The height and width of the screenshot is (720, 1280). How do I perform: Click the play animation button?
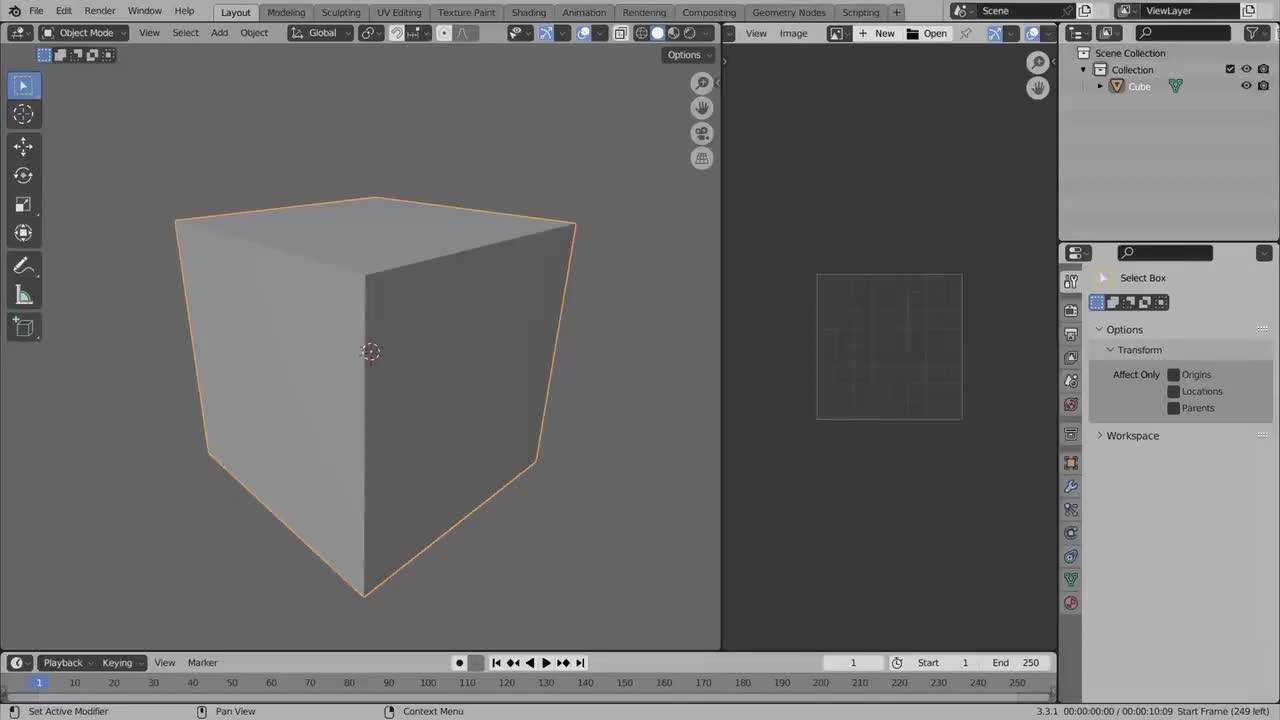point(546,663)
